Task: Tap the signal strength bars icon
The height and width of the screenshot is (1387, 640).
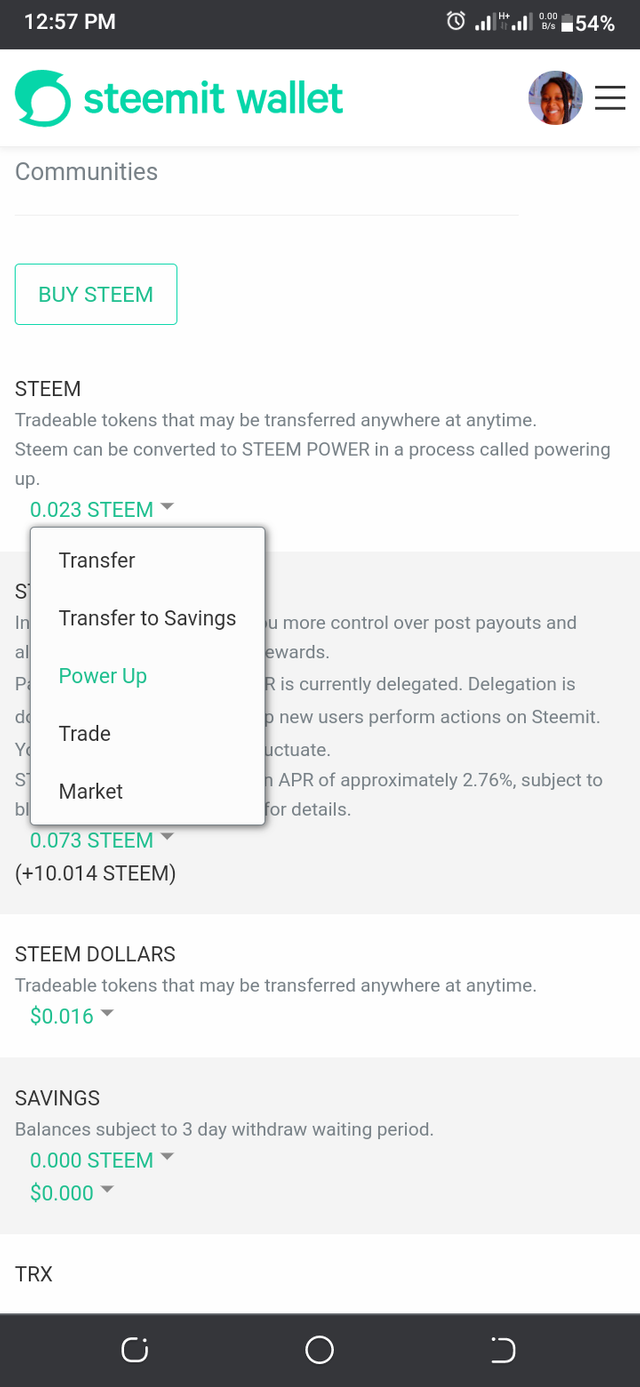Action: 484,21
